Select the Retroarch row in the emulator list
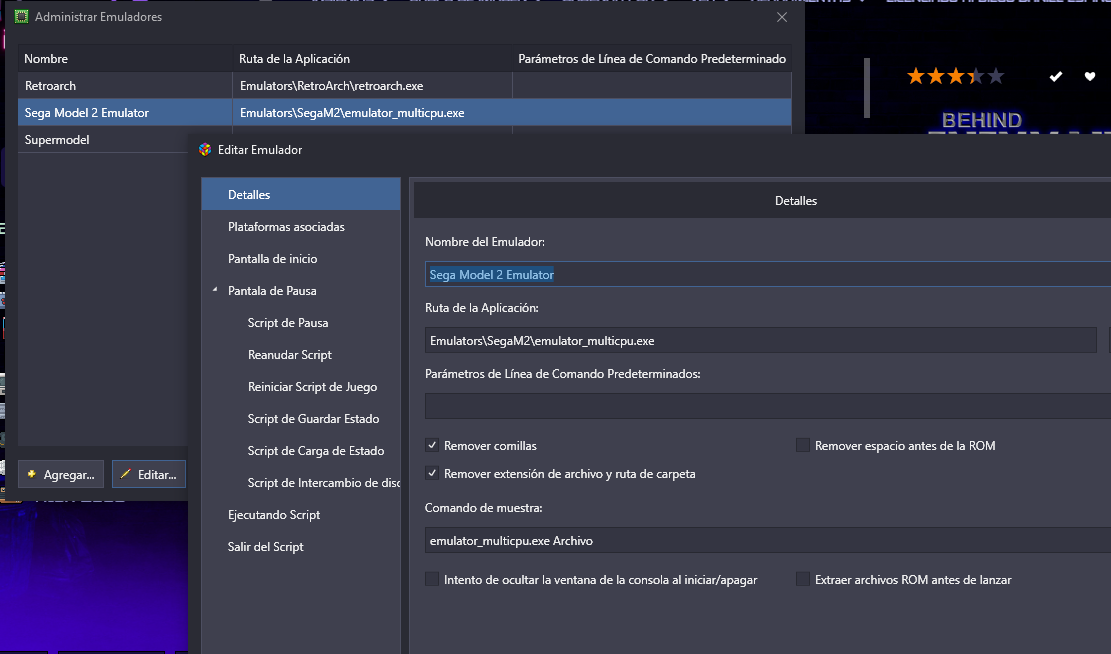This screenshot has width=1111, height=654. 405,86
